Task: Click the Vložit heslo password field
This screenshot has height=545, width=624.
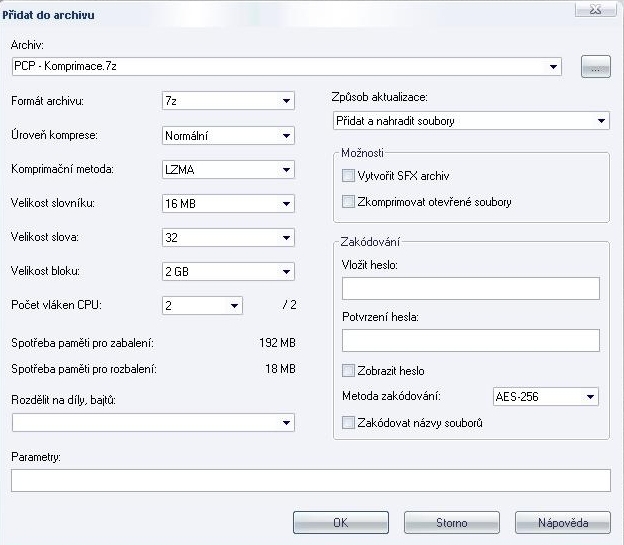Action: click(471, 289)
